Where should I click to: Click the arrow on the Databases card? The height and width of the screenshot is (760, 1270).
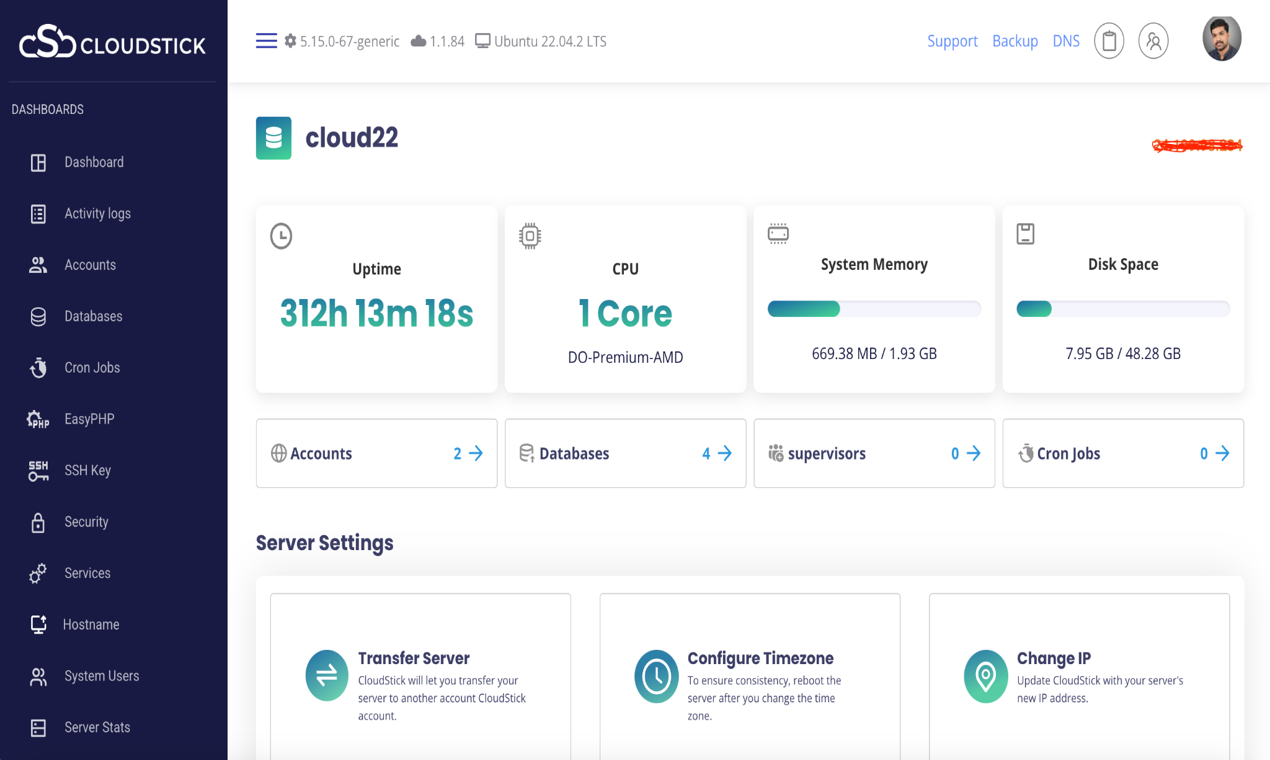pyautogui.click(x=723, y=453)
